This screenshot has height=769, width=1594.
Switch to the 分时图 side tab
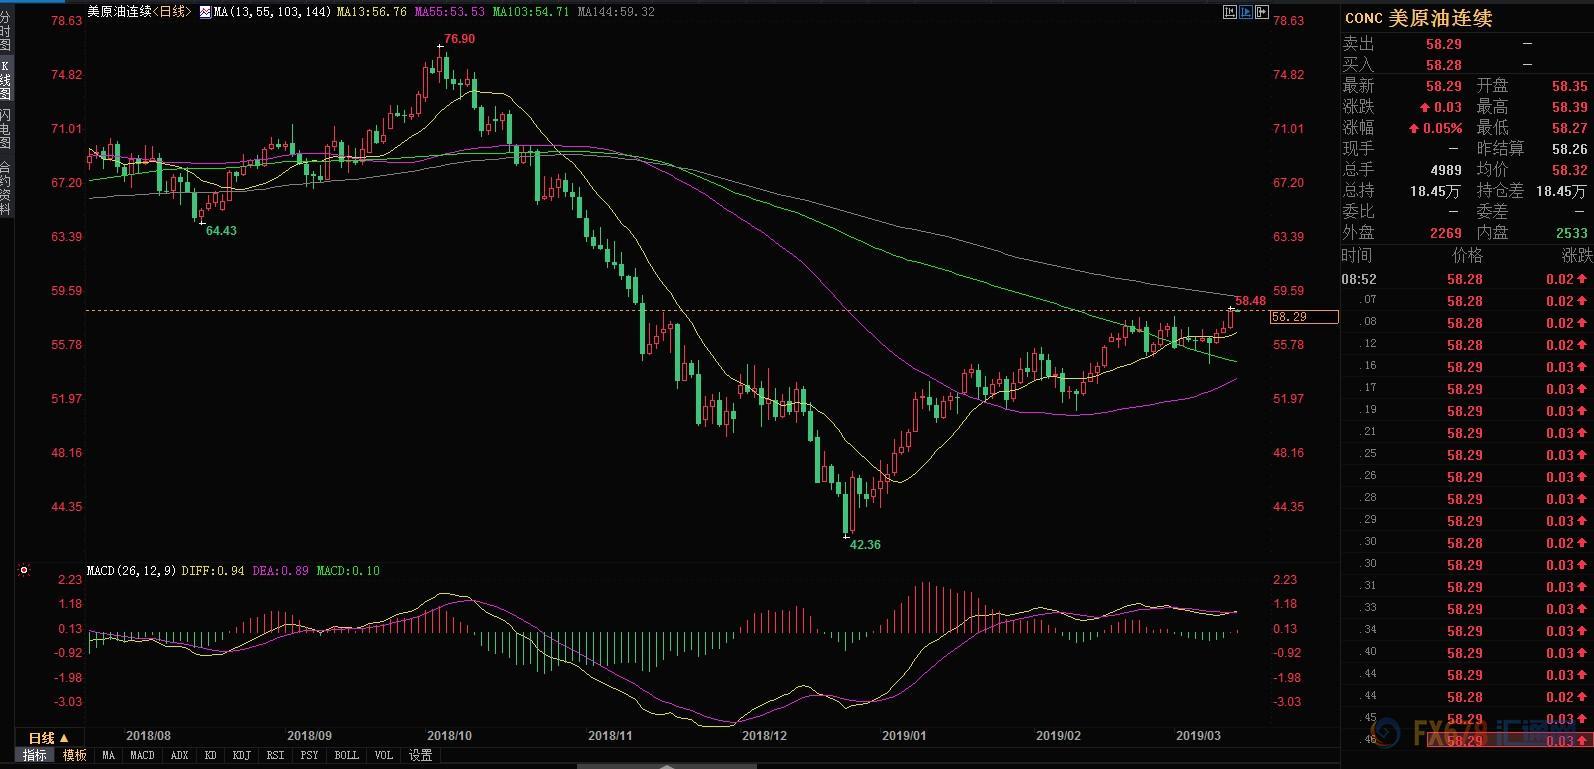[6, 31]
